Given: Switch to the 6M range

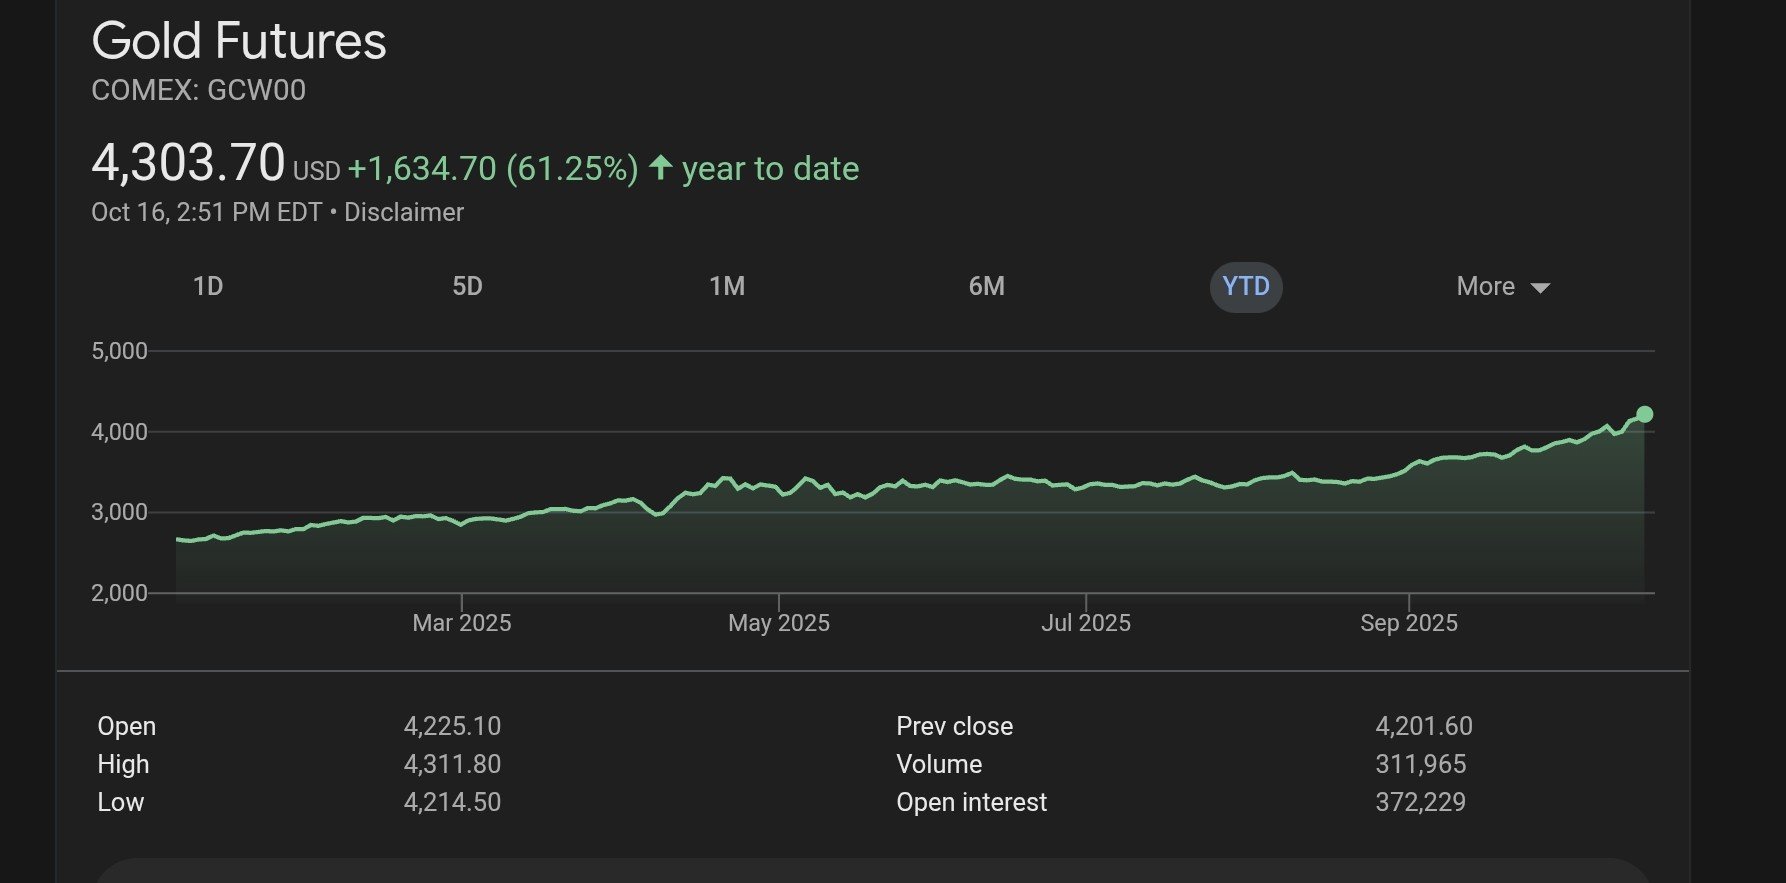Looking at the screenshot, I should point(986,287).
